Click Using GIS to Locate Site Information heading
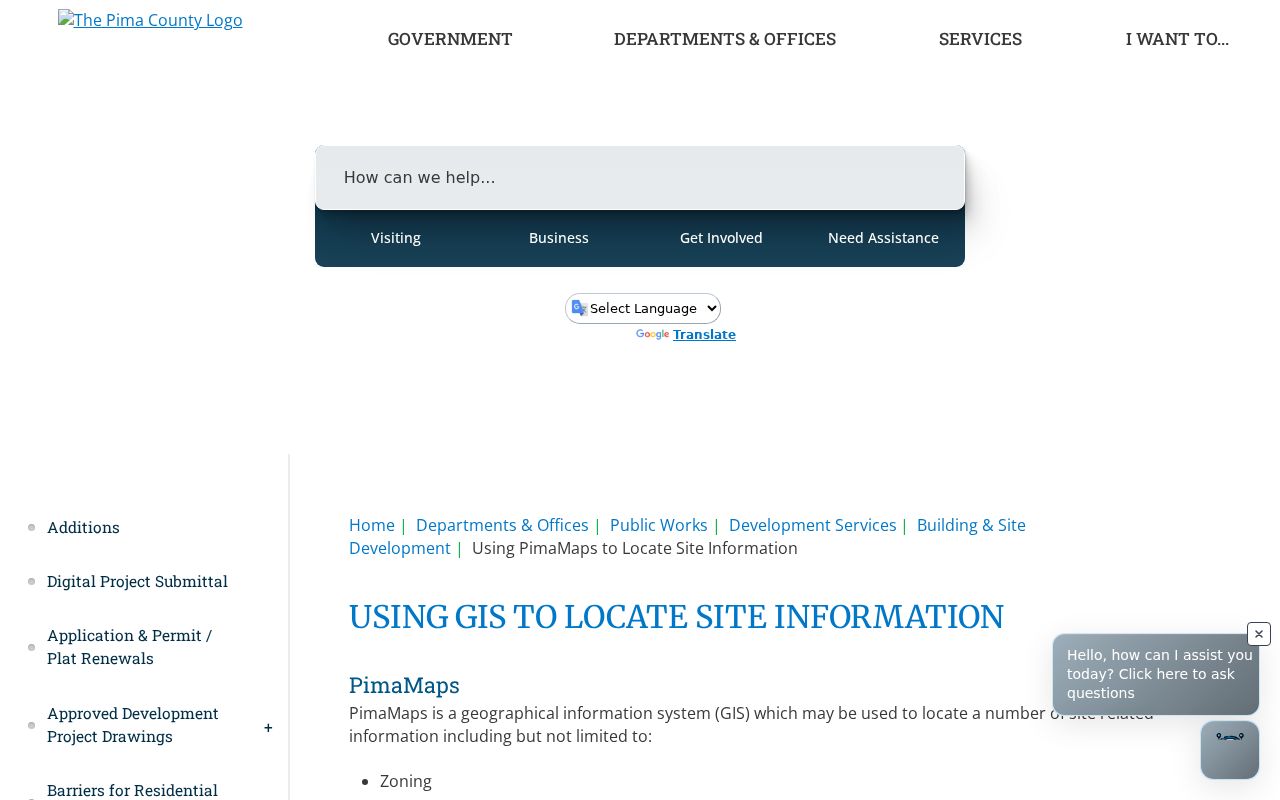 (x=676, y=617)
